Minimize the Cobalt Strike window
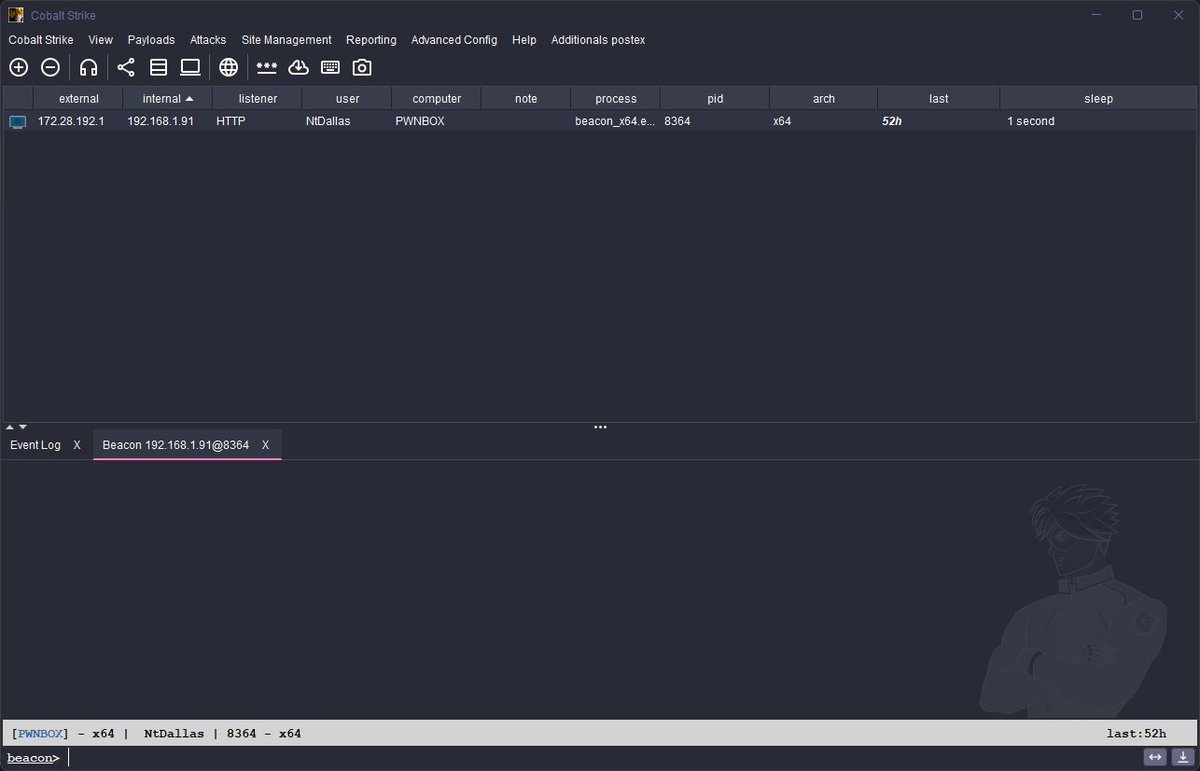This screenshot has width=1200, height=771. pos(1097,15)
